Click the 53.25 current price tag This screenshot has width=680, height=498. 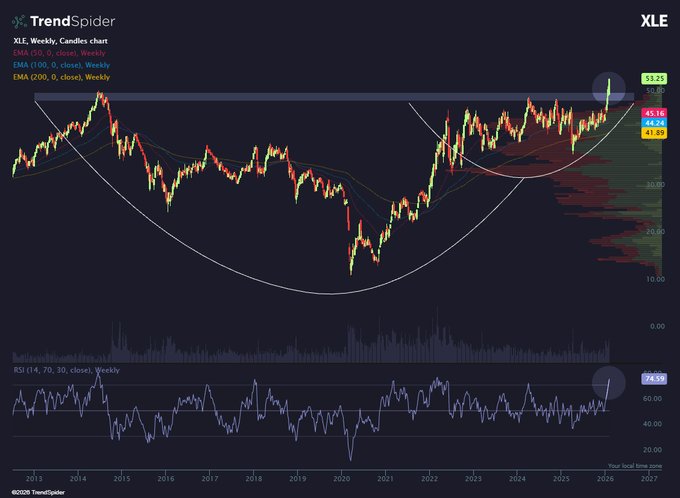click(x=654, y=79)
